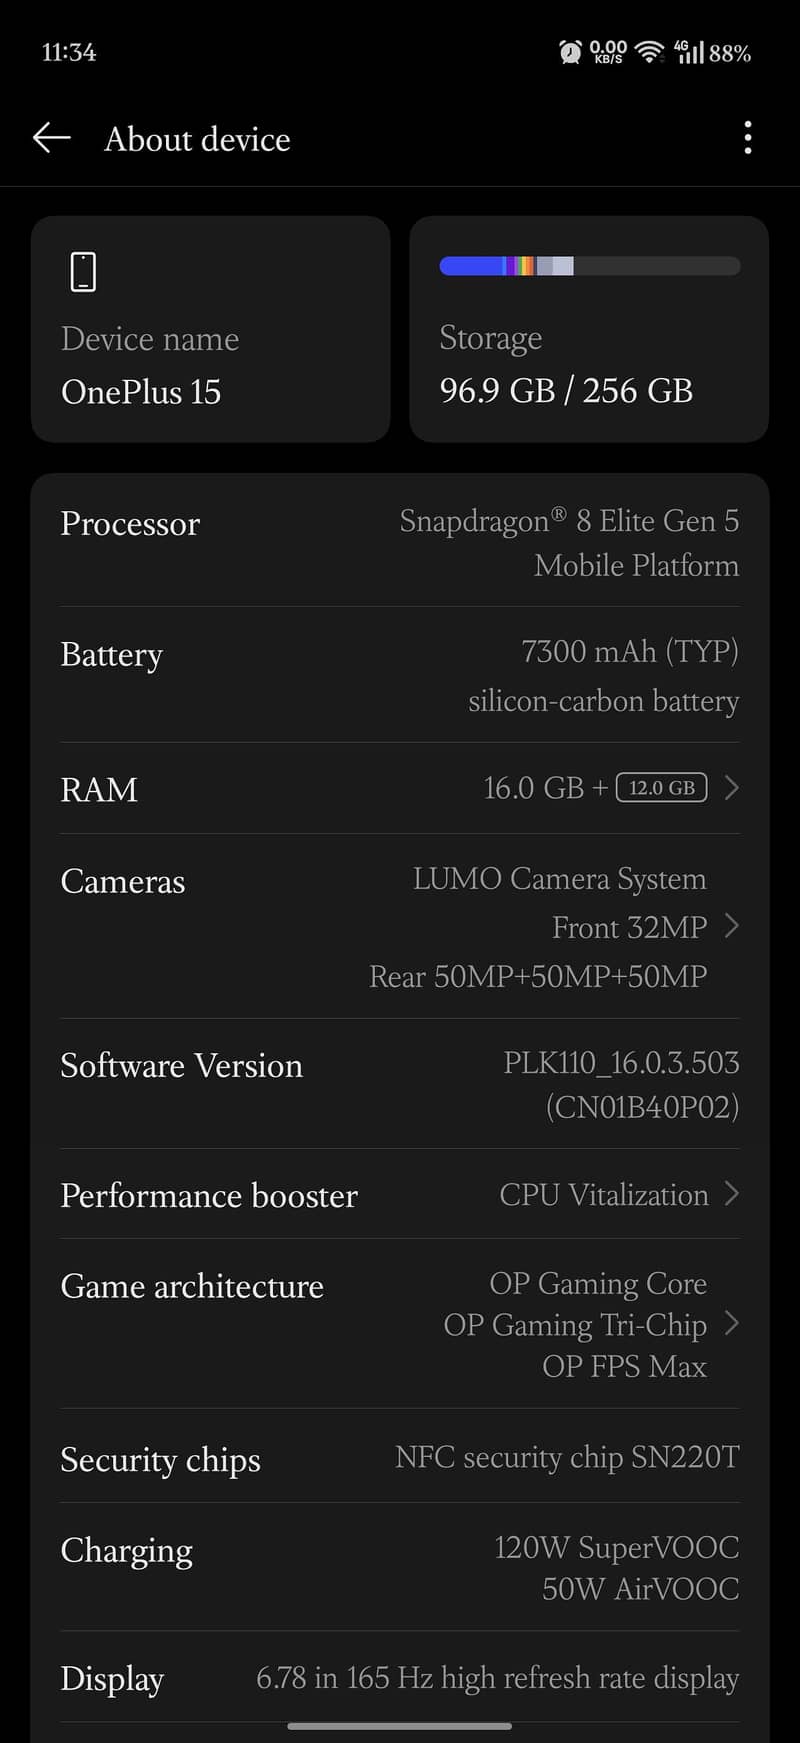Open Game architecture details via its chevron
This screenshot has height=1743, width=800.
coord(733,1324)
